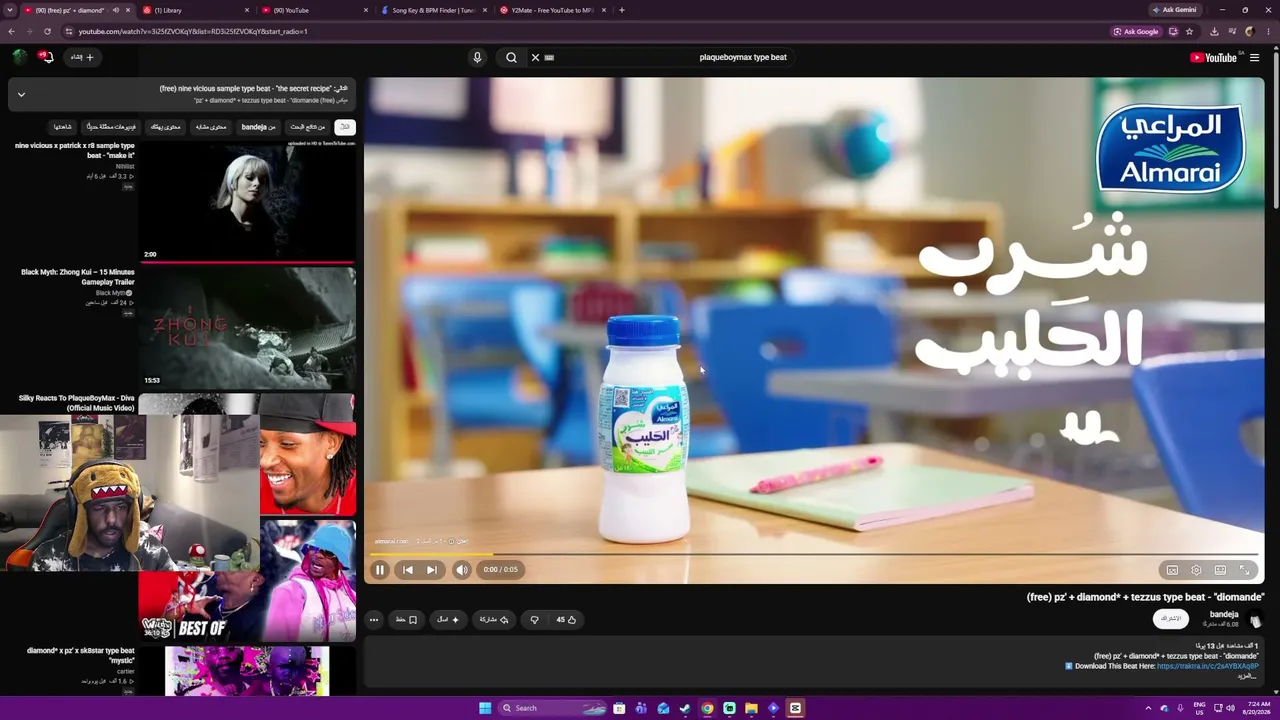
Task: Select the filter chip left of 'bandeja'
Action: [x=211, y=127]
